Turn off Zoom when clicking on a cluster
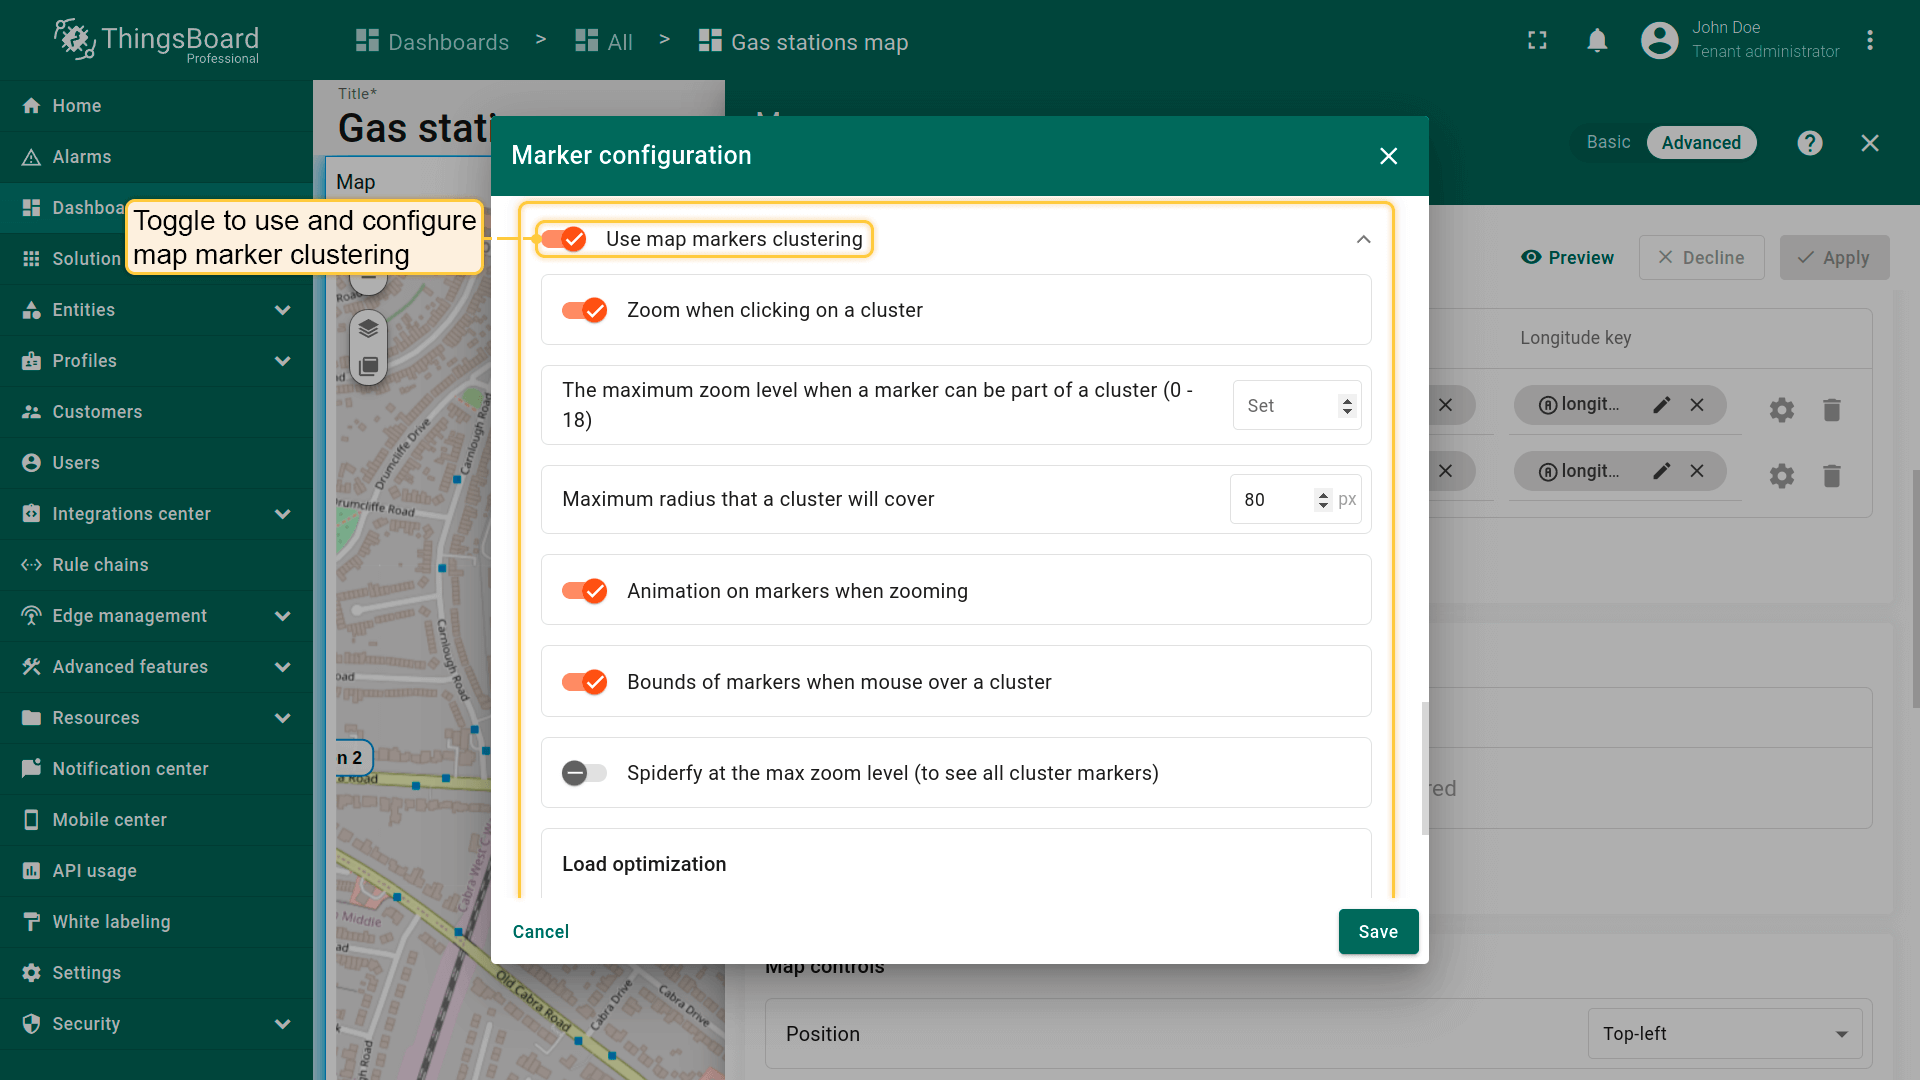Screen dimensions: 1920x1080 tap(584, 310)
